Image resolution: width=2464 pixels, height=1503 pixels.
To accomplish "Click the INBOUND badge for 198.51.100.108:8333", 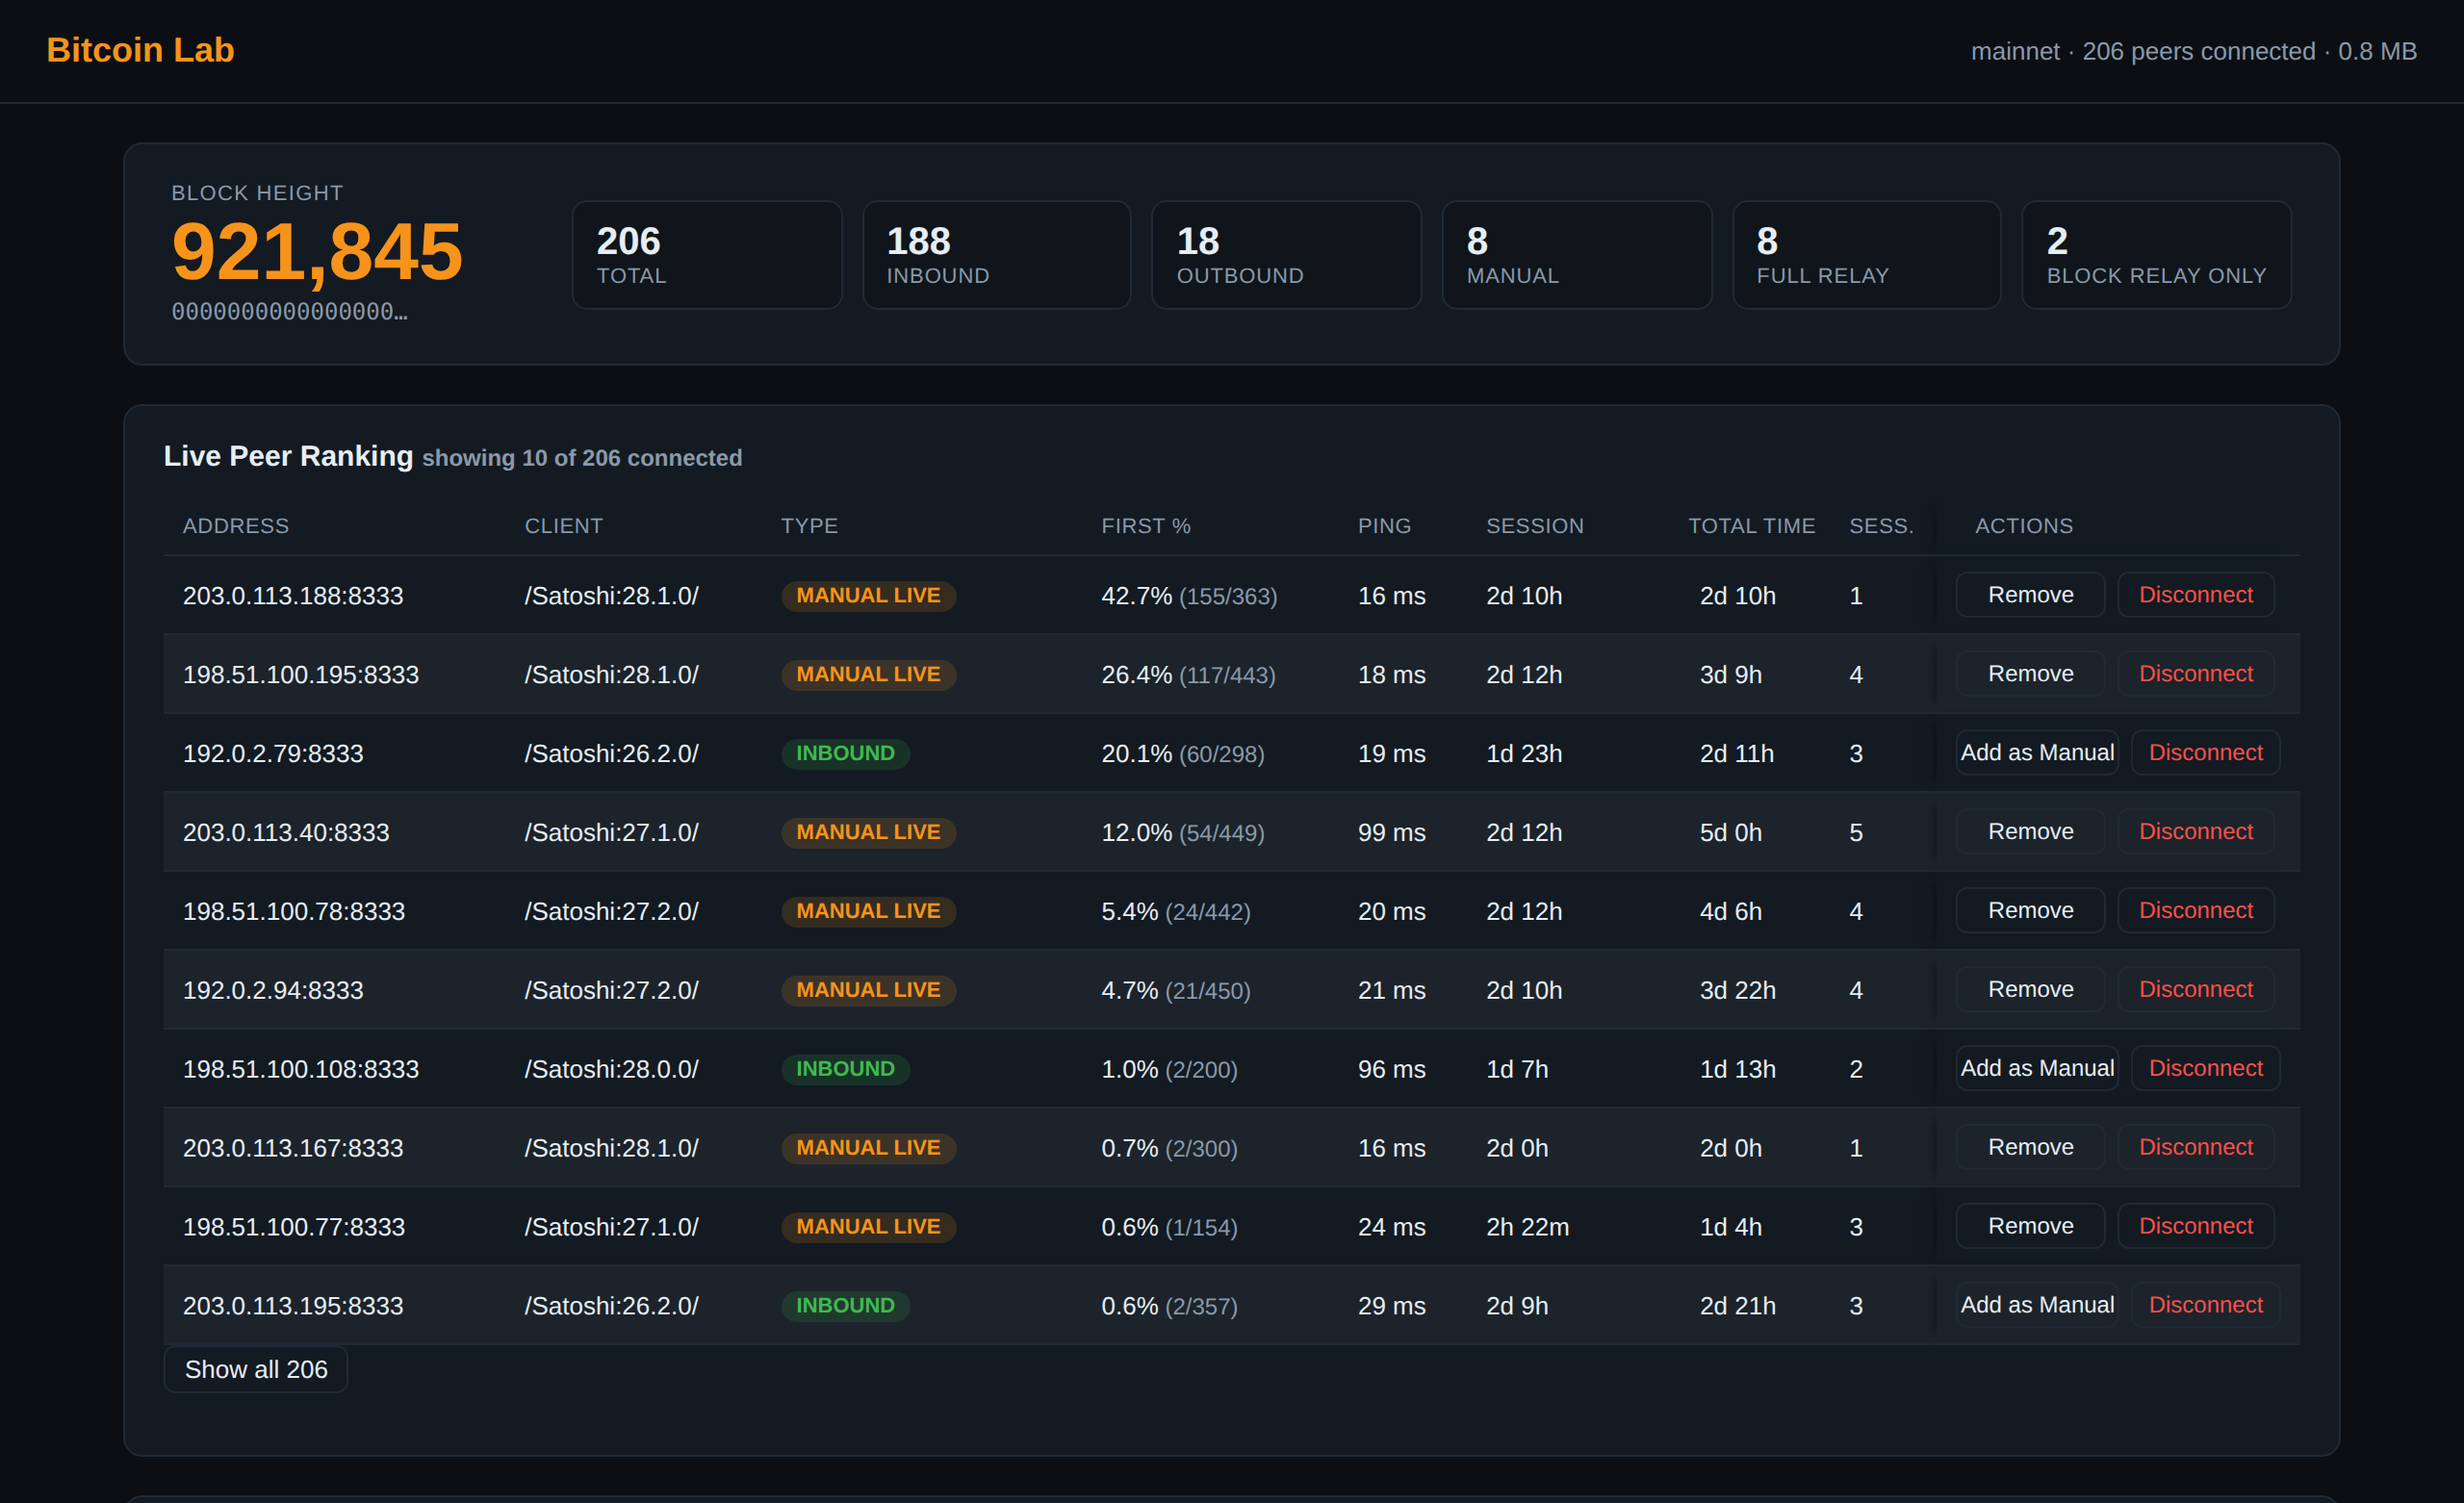I will click(845, 1069).
